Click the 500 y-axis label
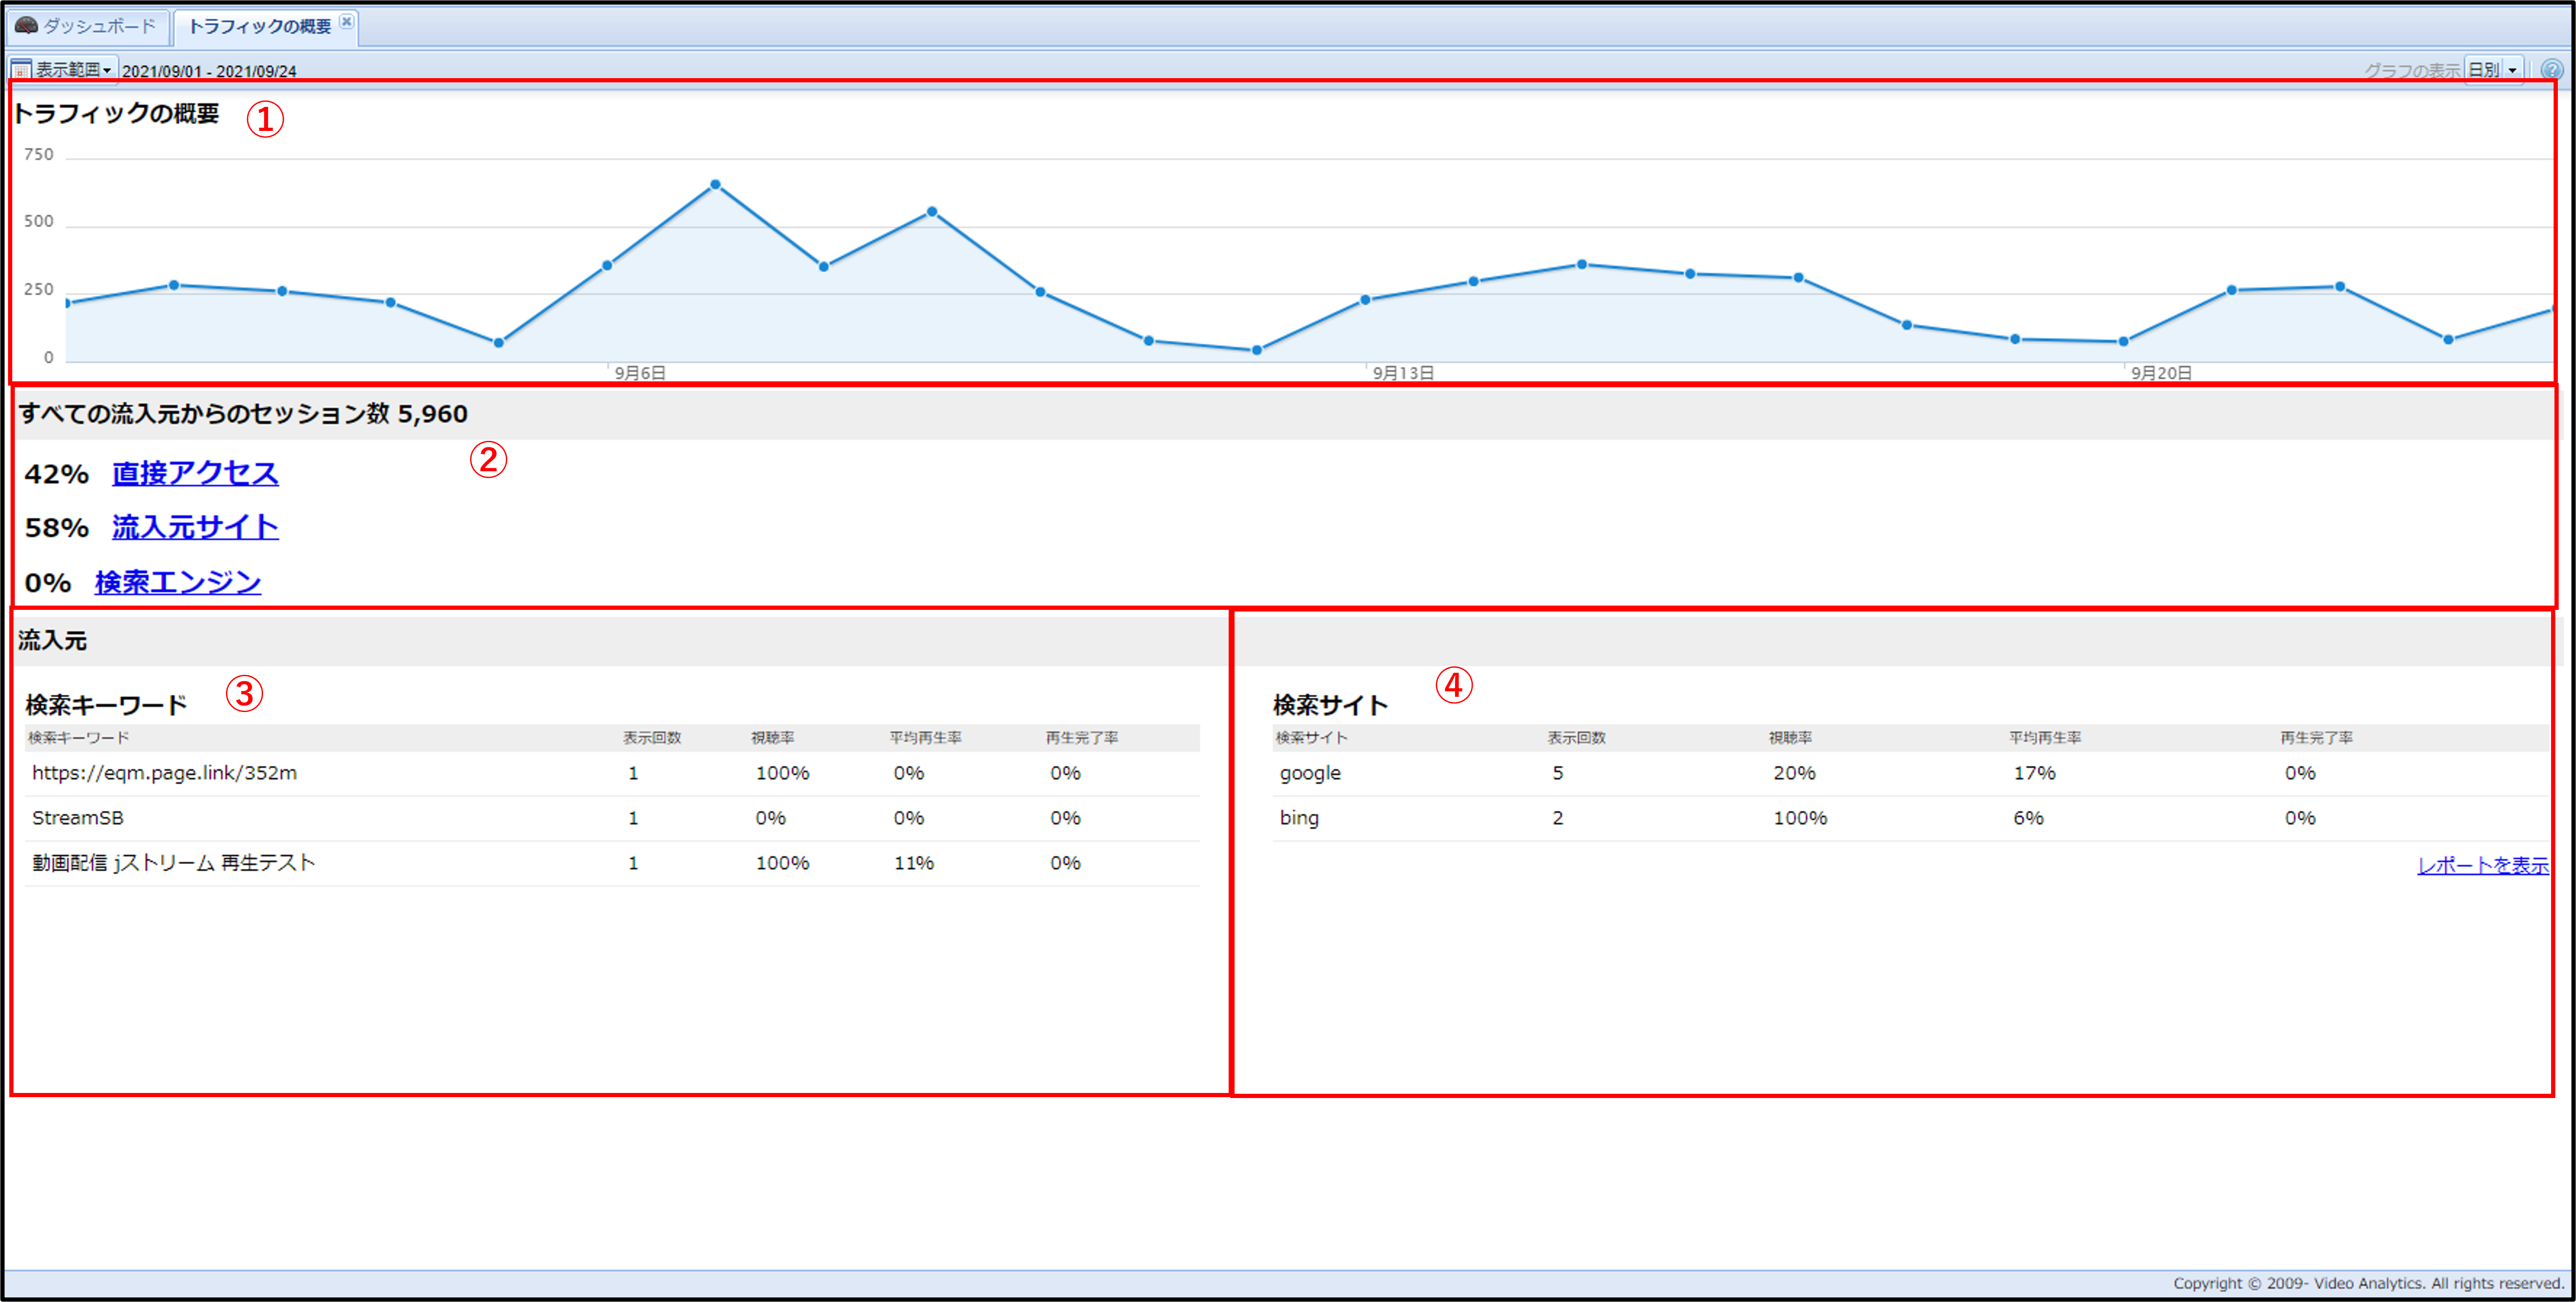Screen dimensions: 2576x1302 (x=39, y=221)
